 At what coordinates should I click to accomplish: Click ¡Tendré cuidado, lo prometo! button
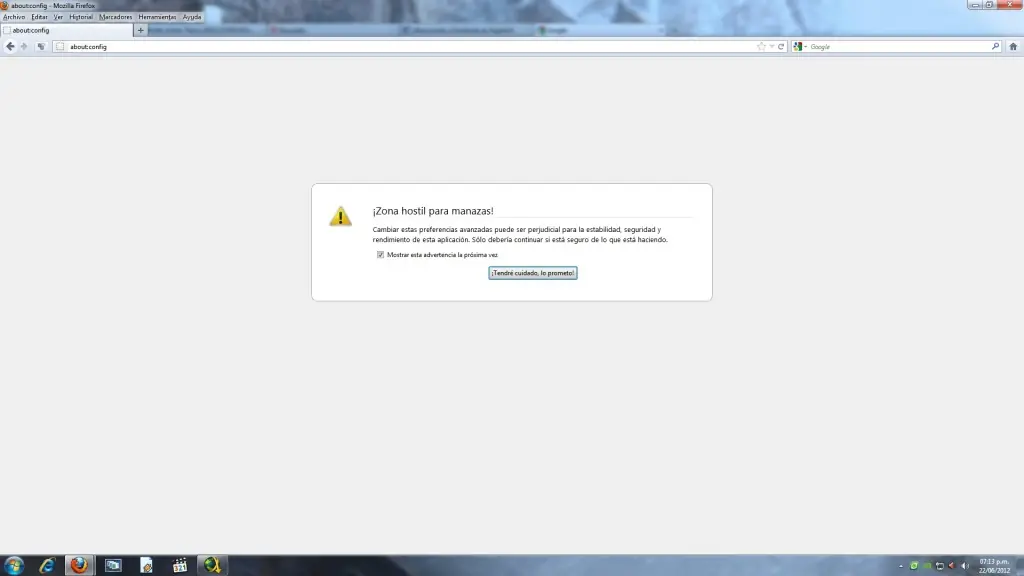[532, 273]
